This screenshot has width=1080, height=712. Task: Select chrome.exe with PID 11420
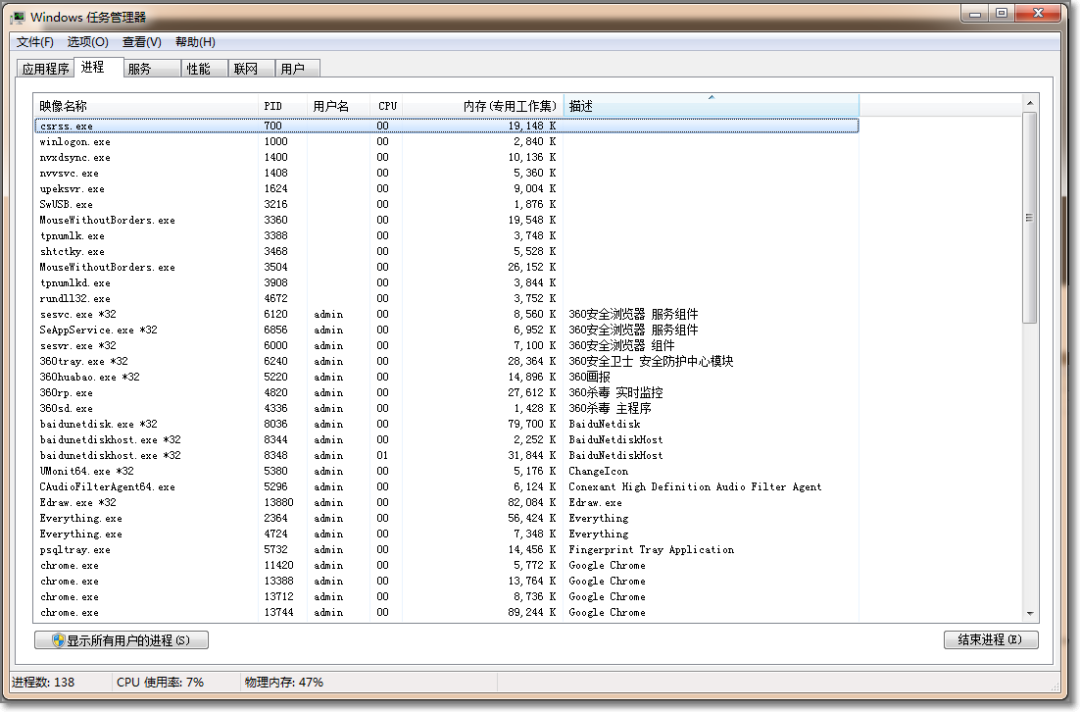pyautogui.click(x=446, y=565)
